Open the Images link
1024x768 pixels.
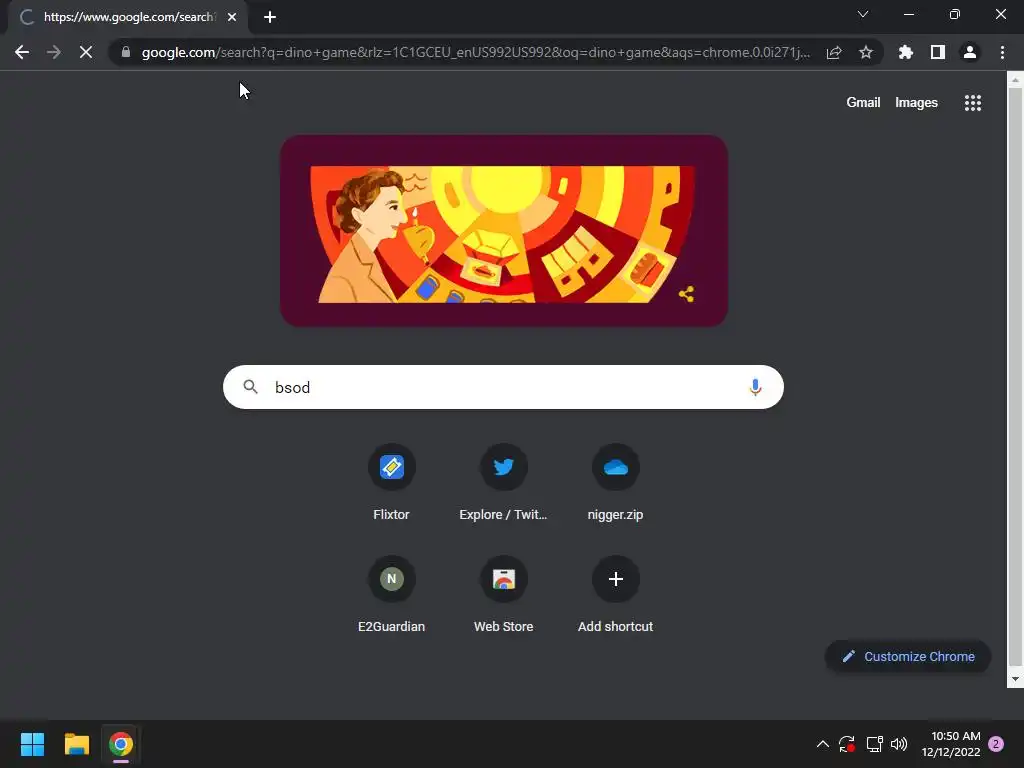click(x=916, y=103)
